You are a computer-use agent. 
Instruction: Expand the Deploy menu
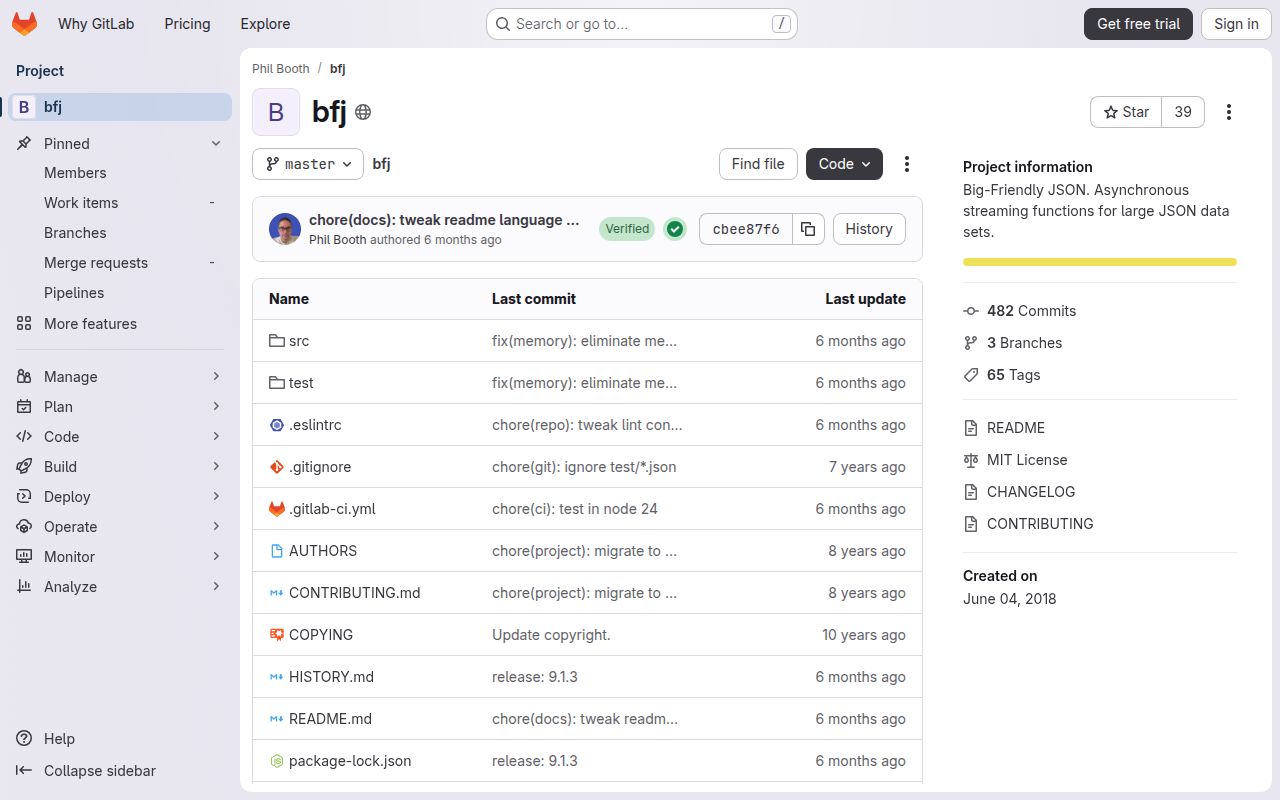120,497
